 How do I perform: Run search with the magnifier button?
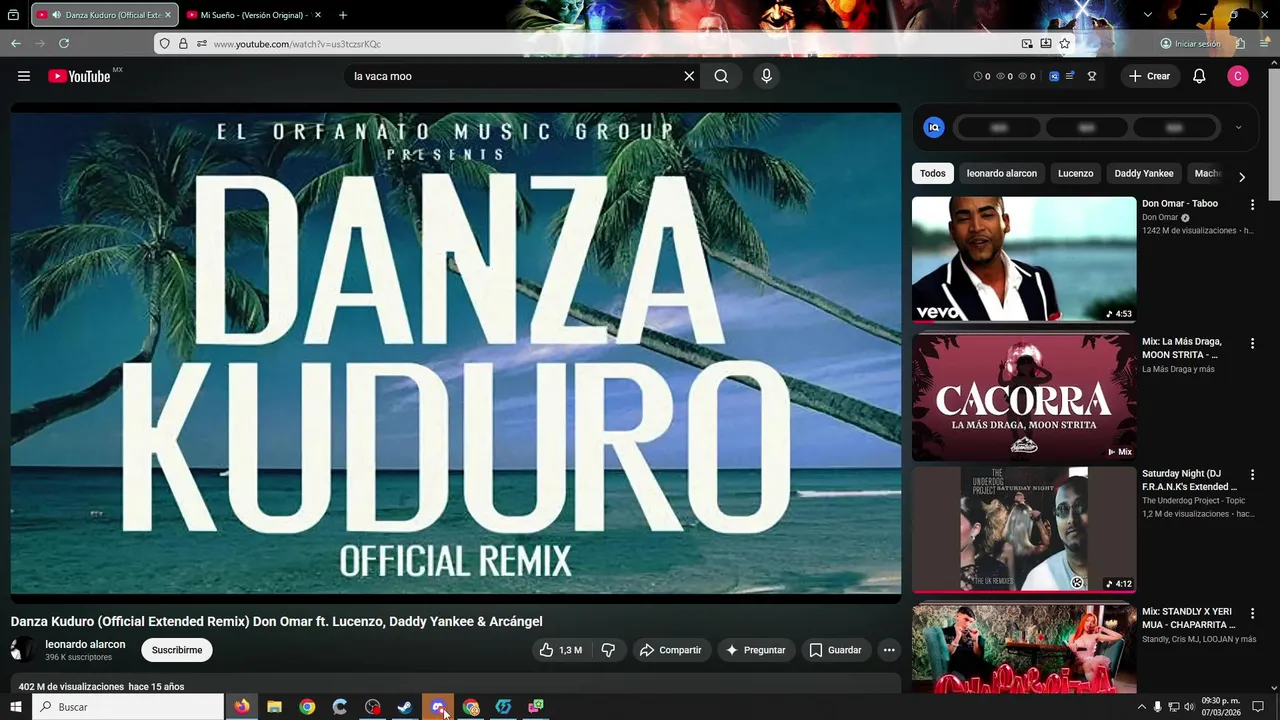coord(721,76)
